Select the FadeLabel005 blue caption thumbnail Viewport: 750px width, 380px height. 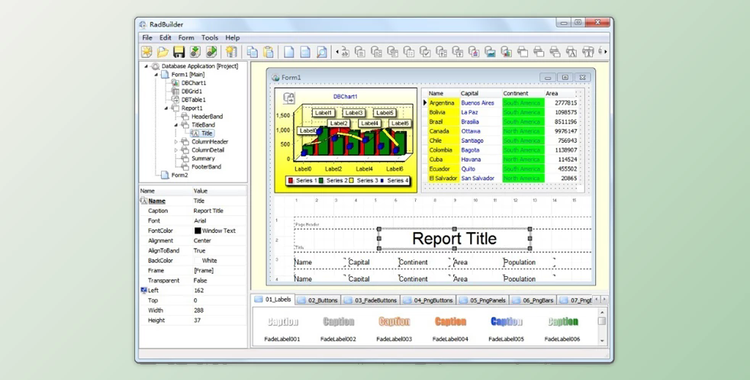click(507, 322)
